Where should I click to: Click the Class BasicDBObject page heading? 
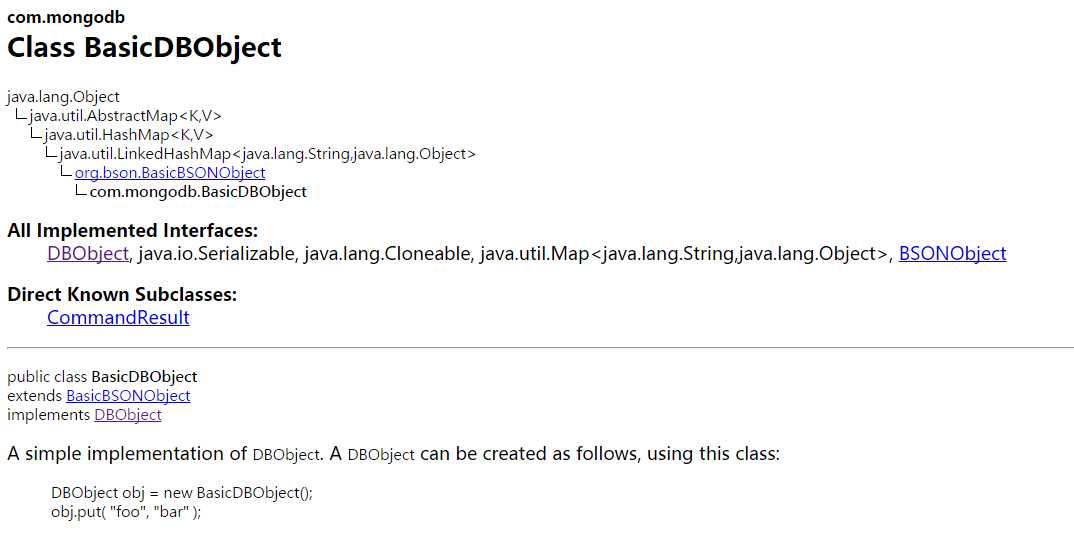click(145, 47)
